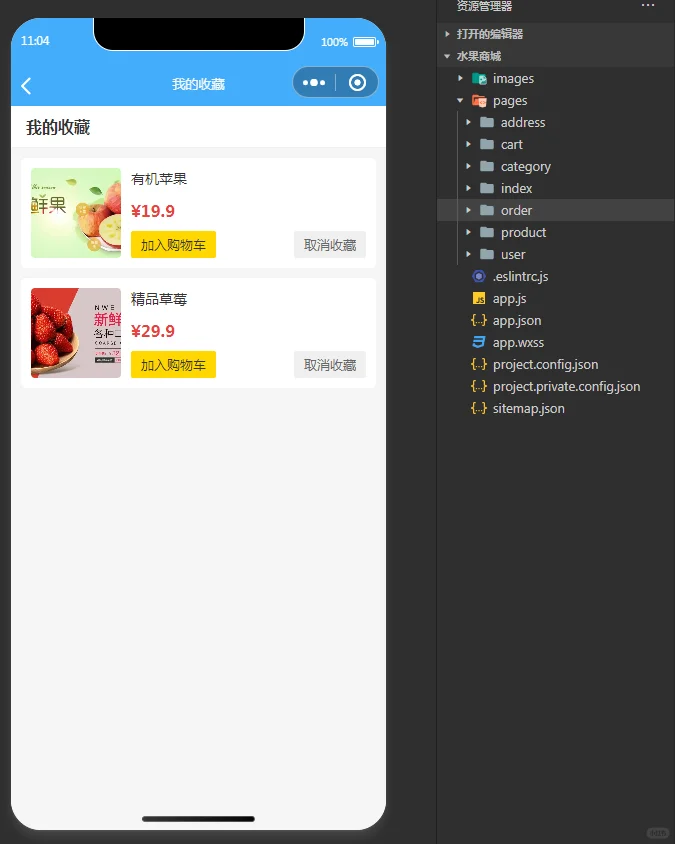Open the strawberry product thumbnail
Viewport: 675px width, 844px height.
pos(76,333)
